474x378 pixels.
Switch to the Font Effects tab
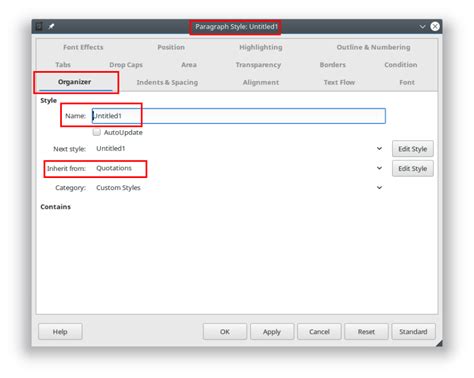pos(83,47)
